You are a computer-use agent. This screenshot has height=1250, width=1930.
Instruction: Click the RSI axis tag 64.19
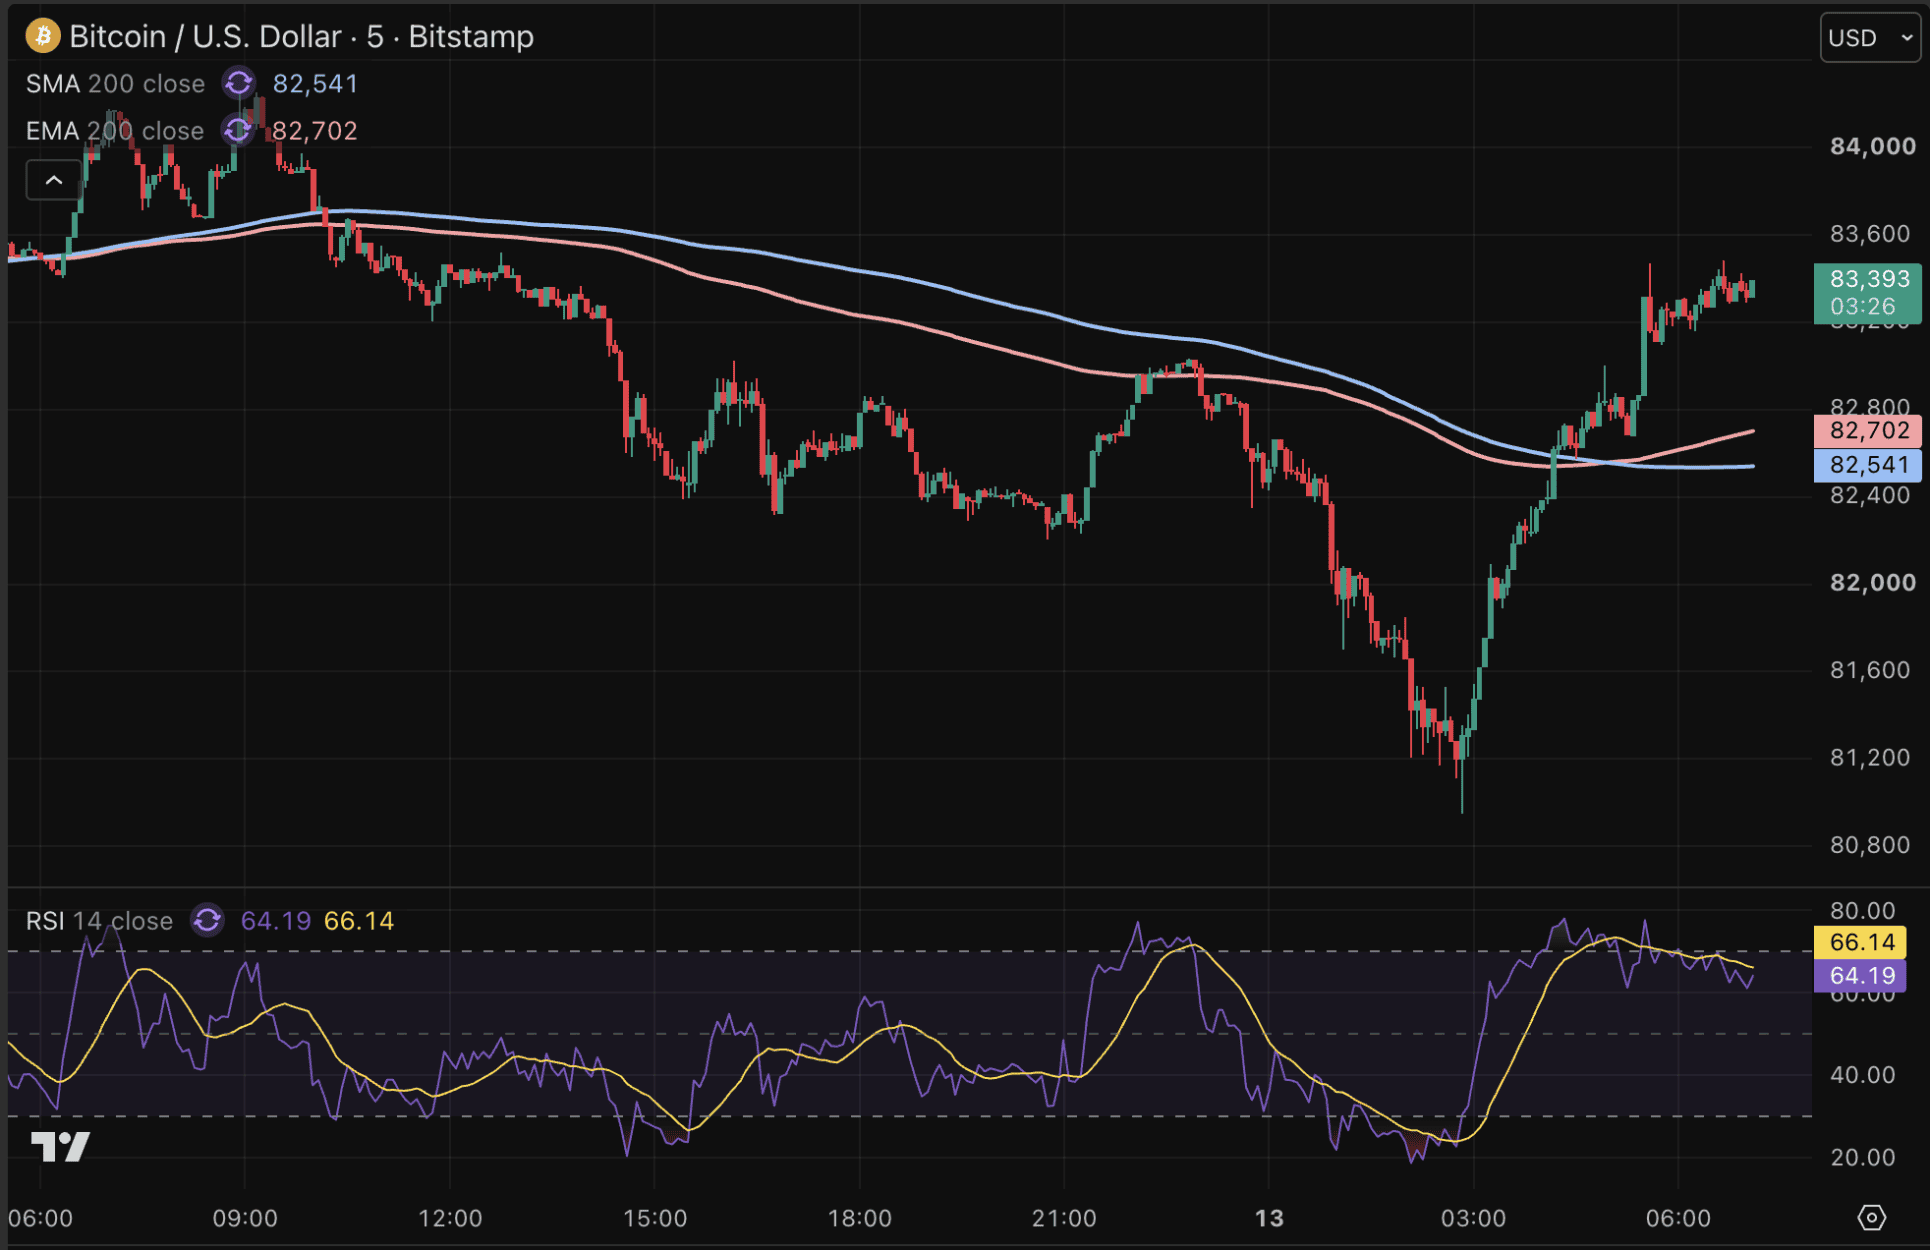coord(1861,976)
